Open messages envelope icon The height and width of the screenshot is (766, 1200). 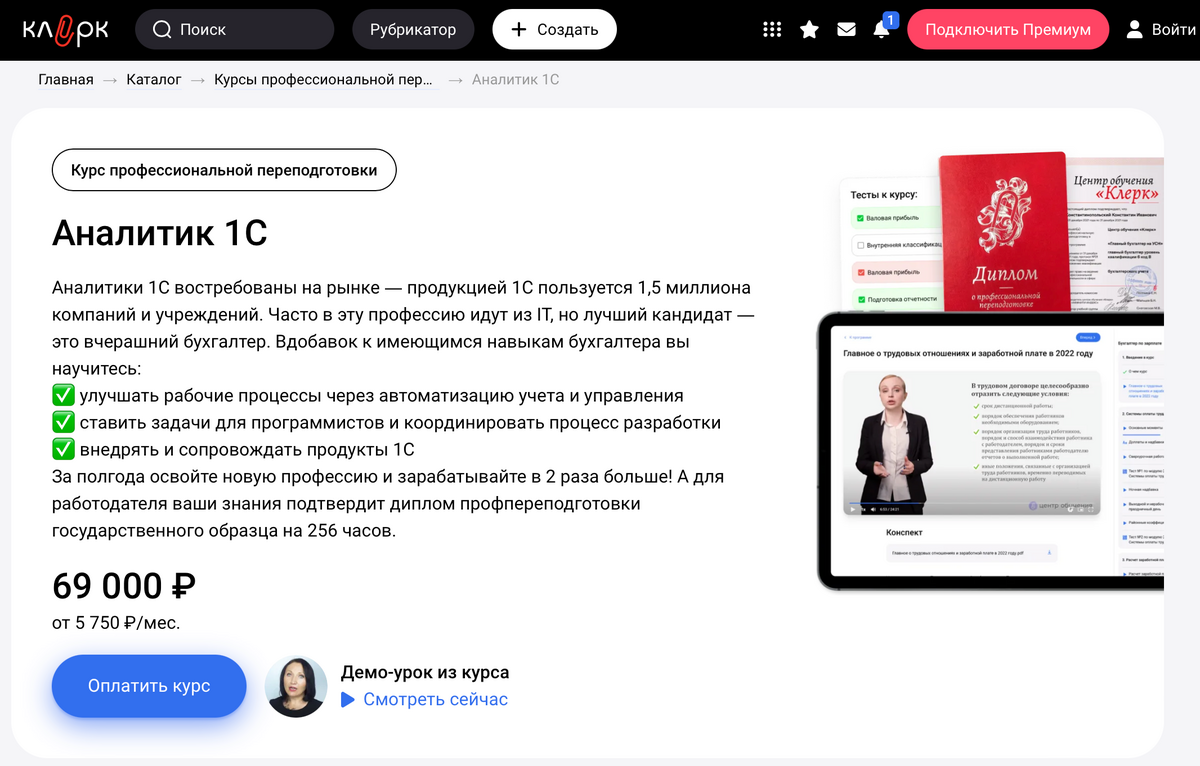click(846, 30)
